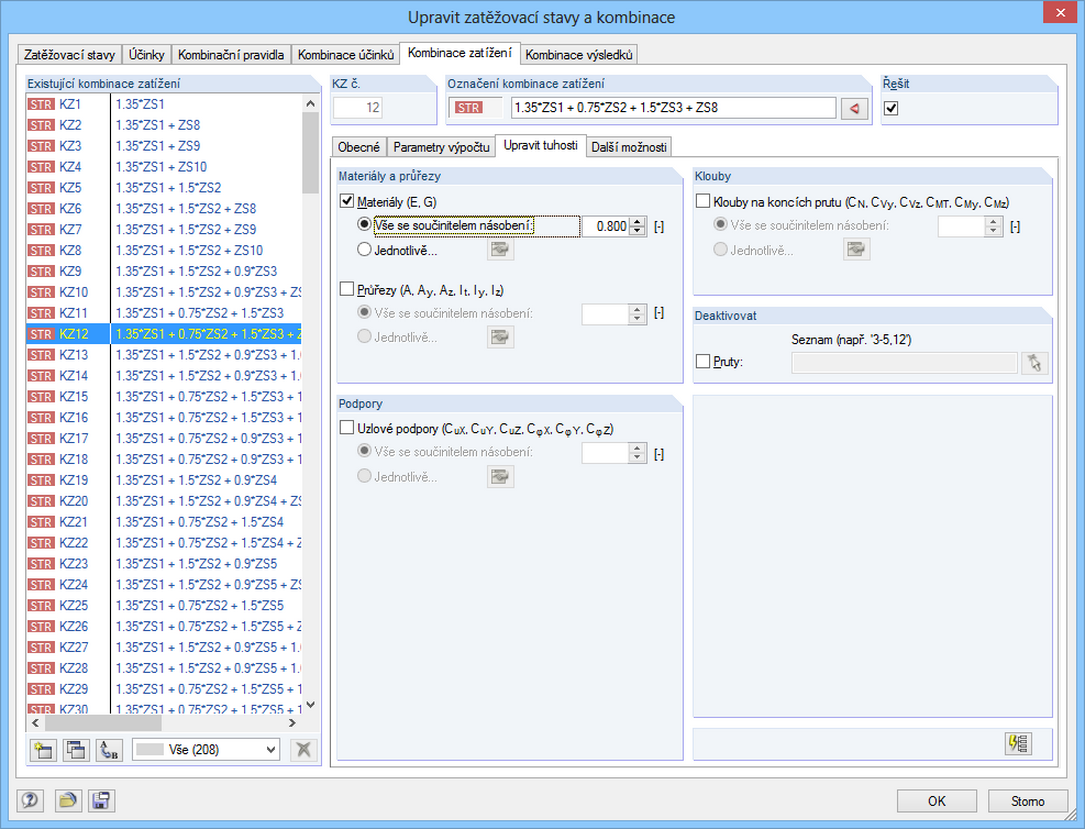Image resolution: width=1085 pixels, height=829 pixels.
Task: Select row KZ11 in the combinations list
Action: coord(164,313)
